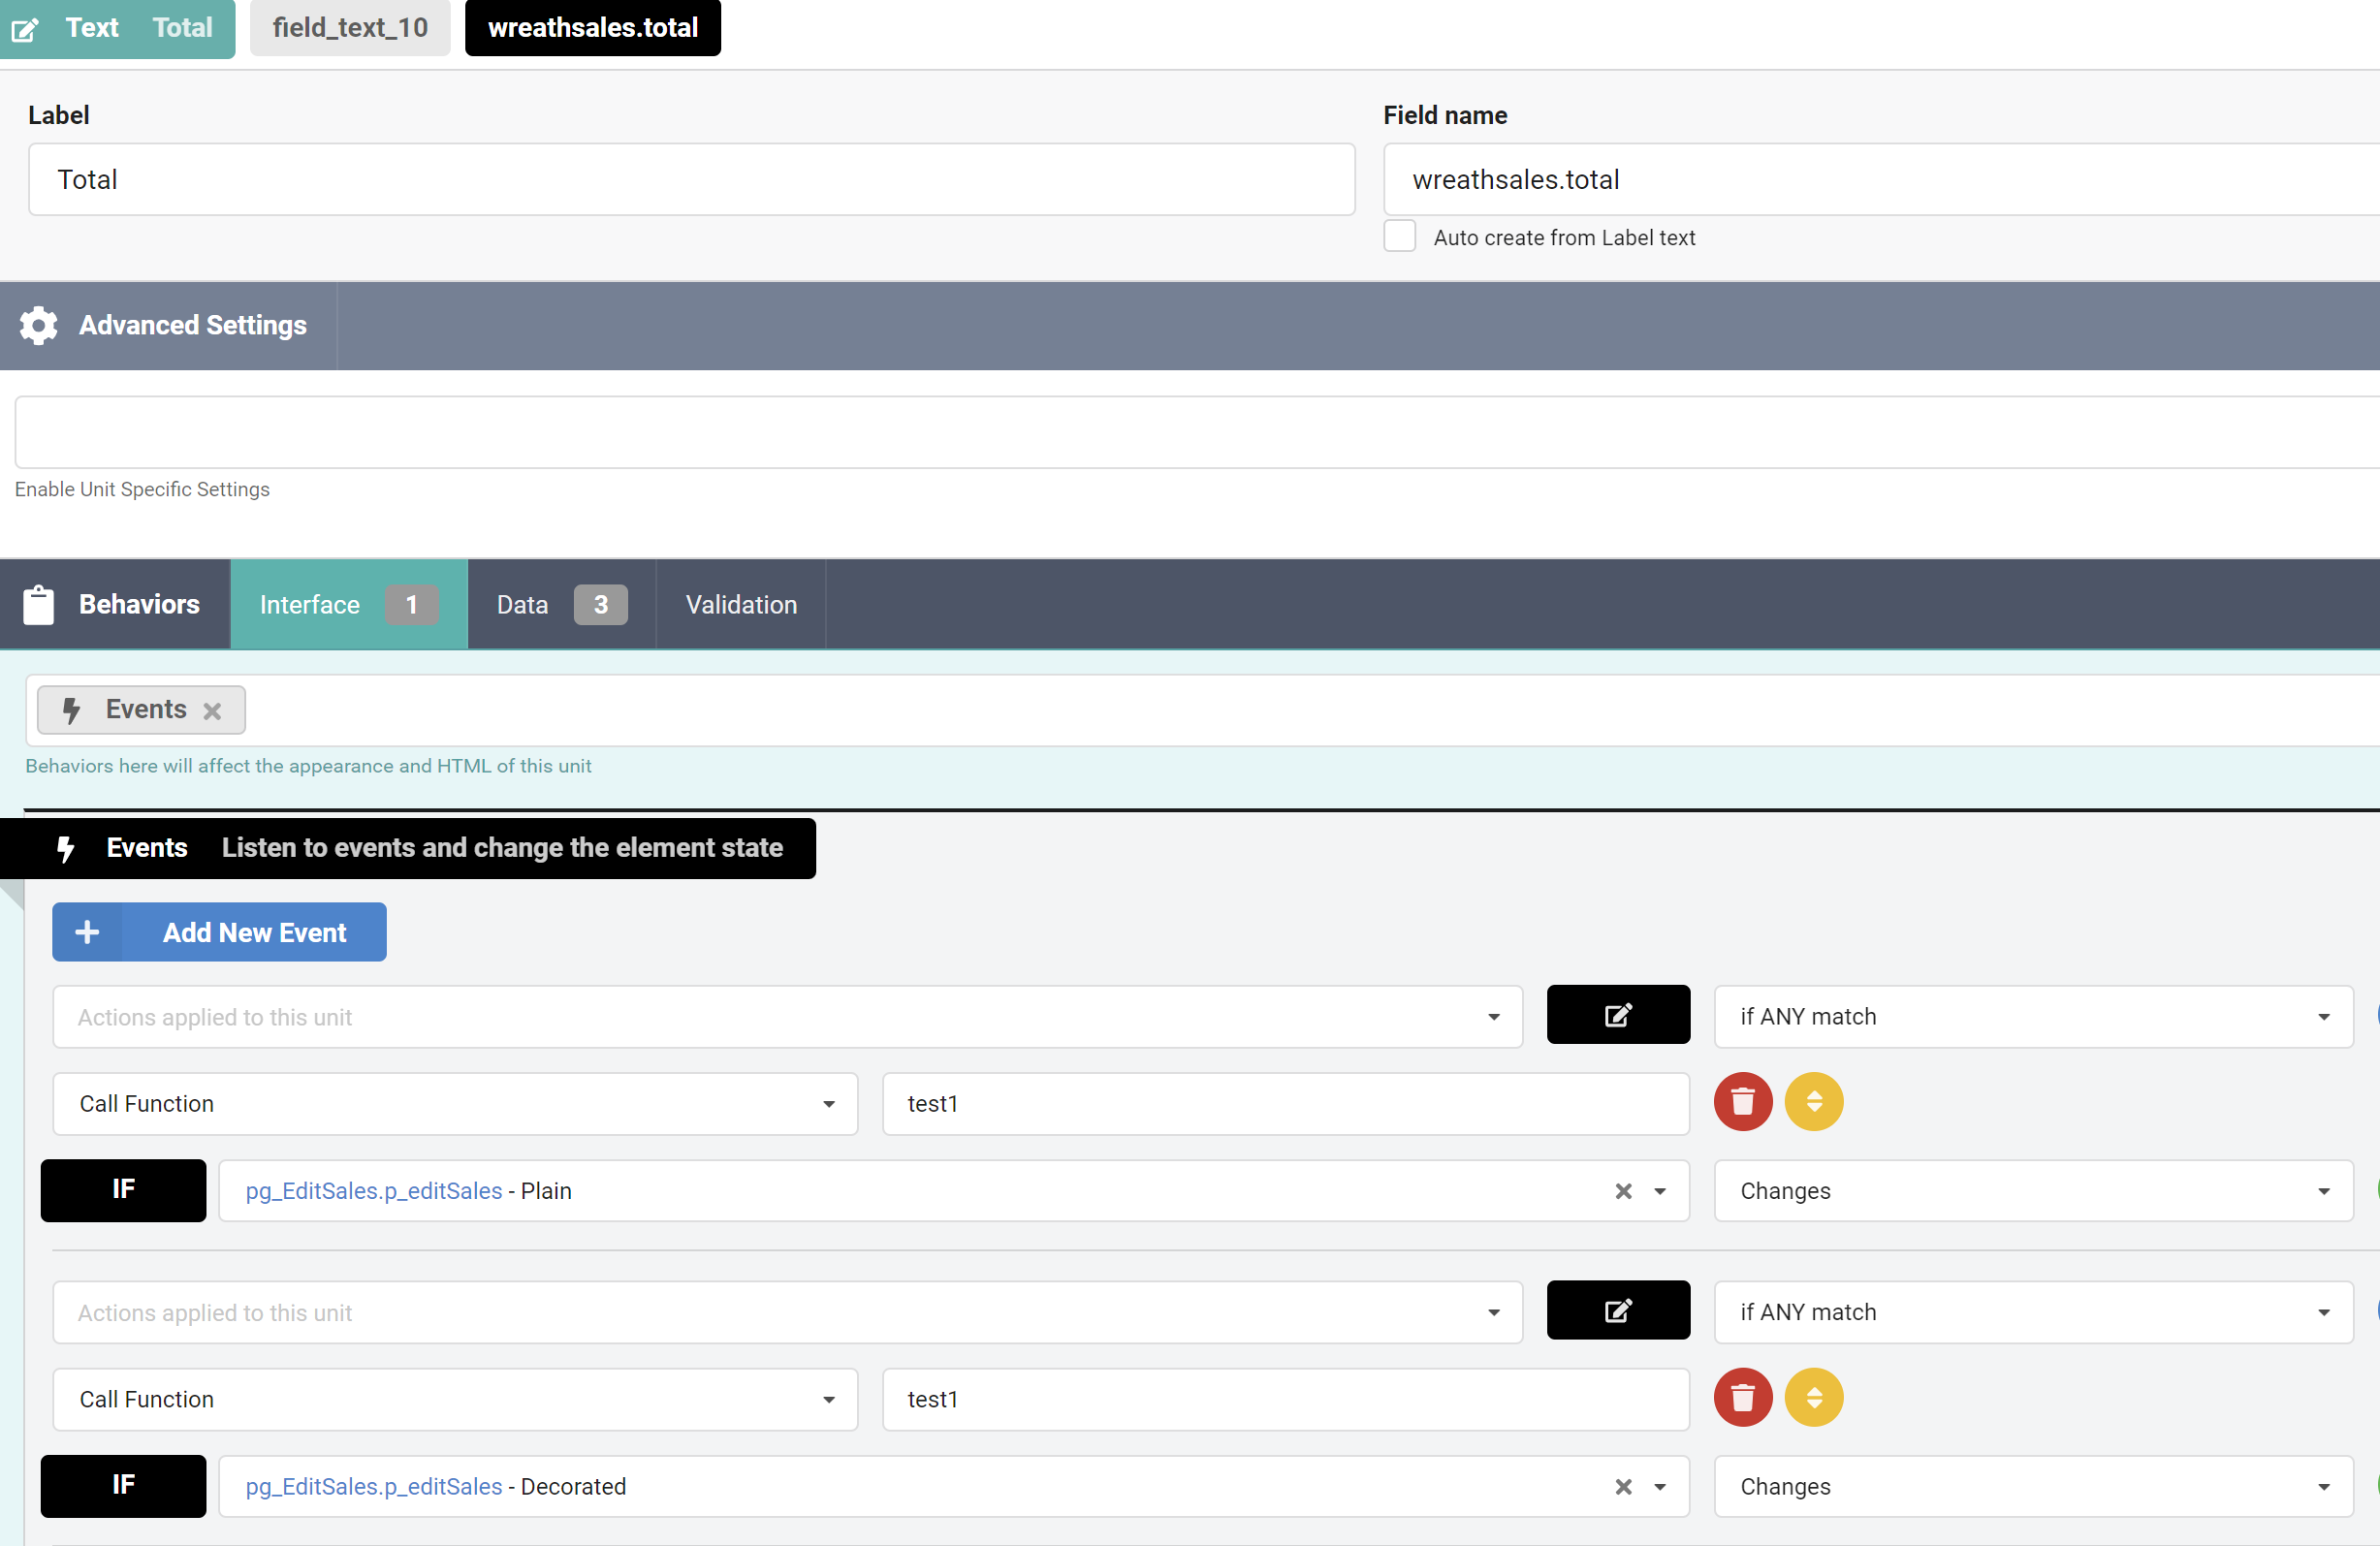
Task: Clear the Decorated condition field with X
Action: pyautogui.click(x=1623, y=1487)
